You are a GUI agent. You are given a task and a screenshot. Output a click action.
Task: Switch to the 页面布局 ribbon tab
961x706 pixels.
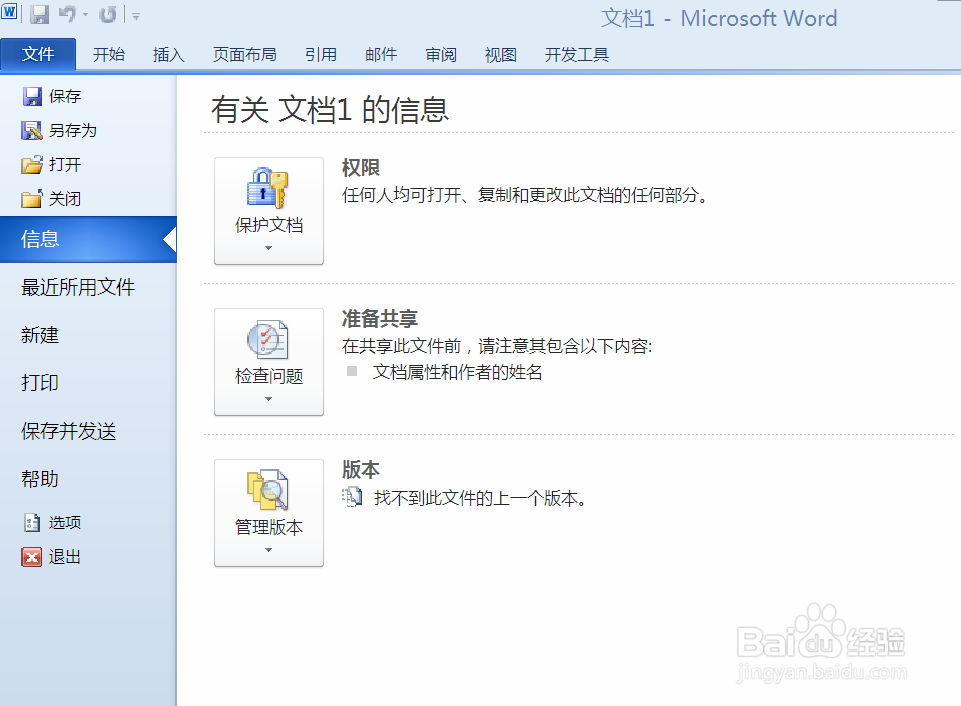pos(245,55)
